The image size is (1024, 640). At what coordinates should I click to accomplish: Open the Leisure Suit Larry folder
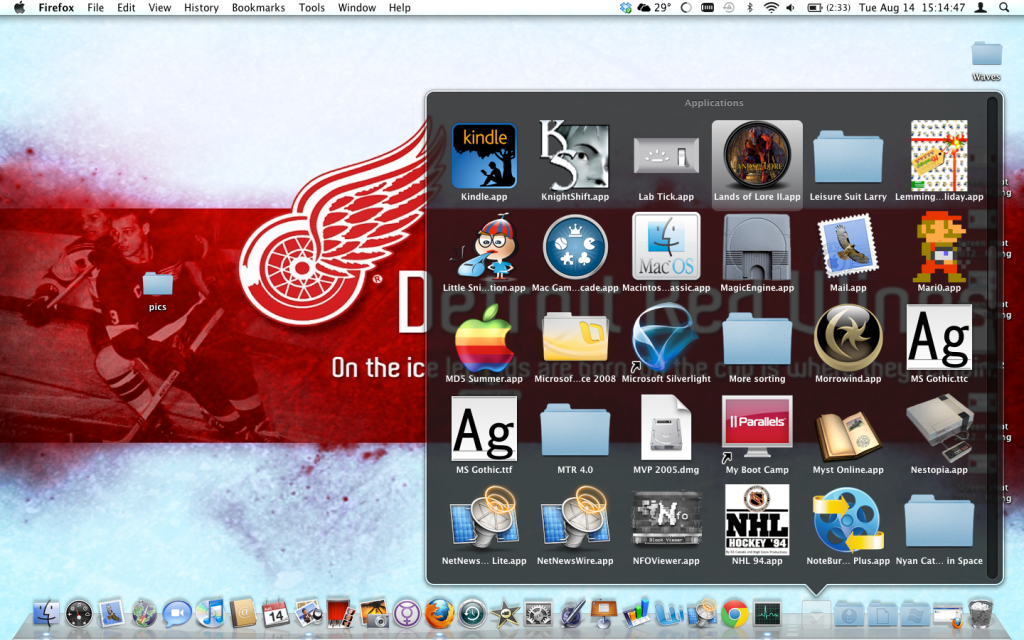tap(848, 157)
